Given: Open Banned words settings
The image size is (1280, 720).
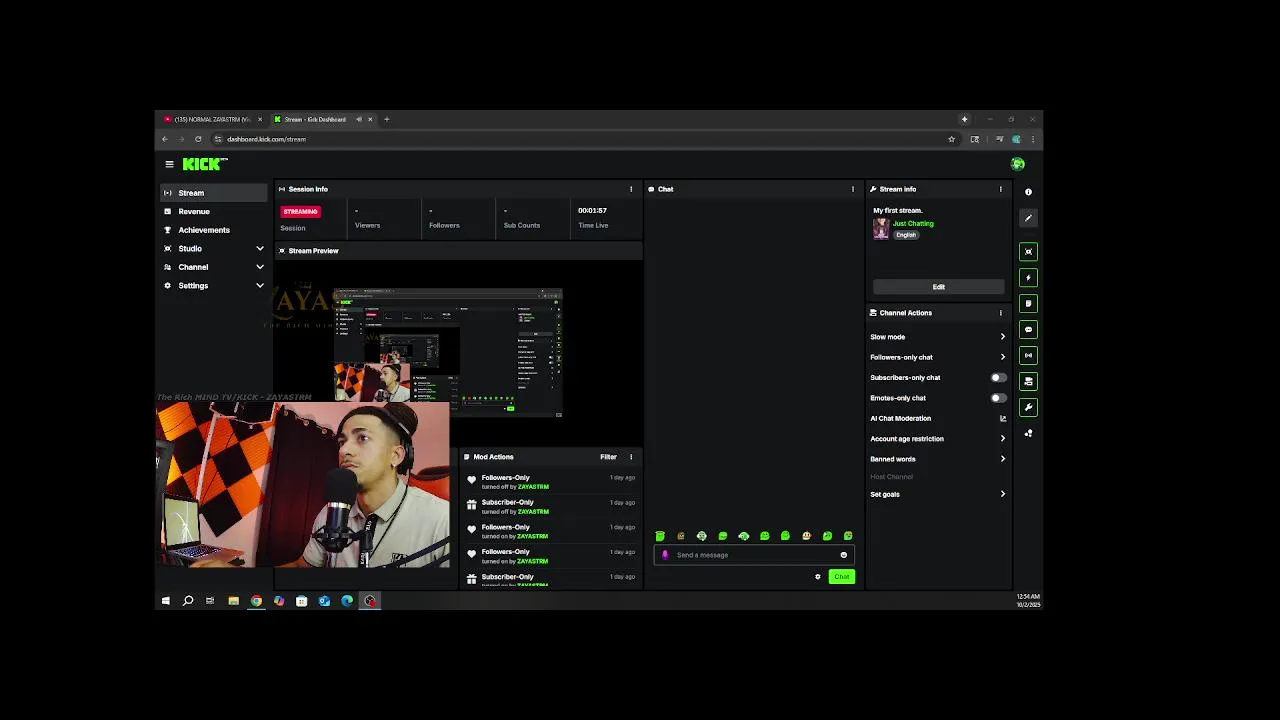Looking at the screenshot, I should coord(938,459).
